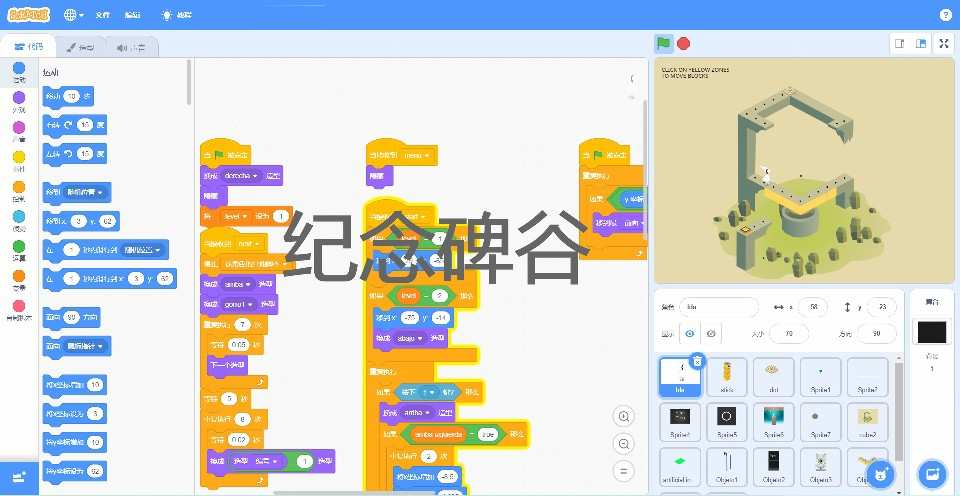The width and height of the screenshot is (960, 496).
Task: Click the green flag to run project
Action: (663, 43)
